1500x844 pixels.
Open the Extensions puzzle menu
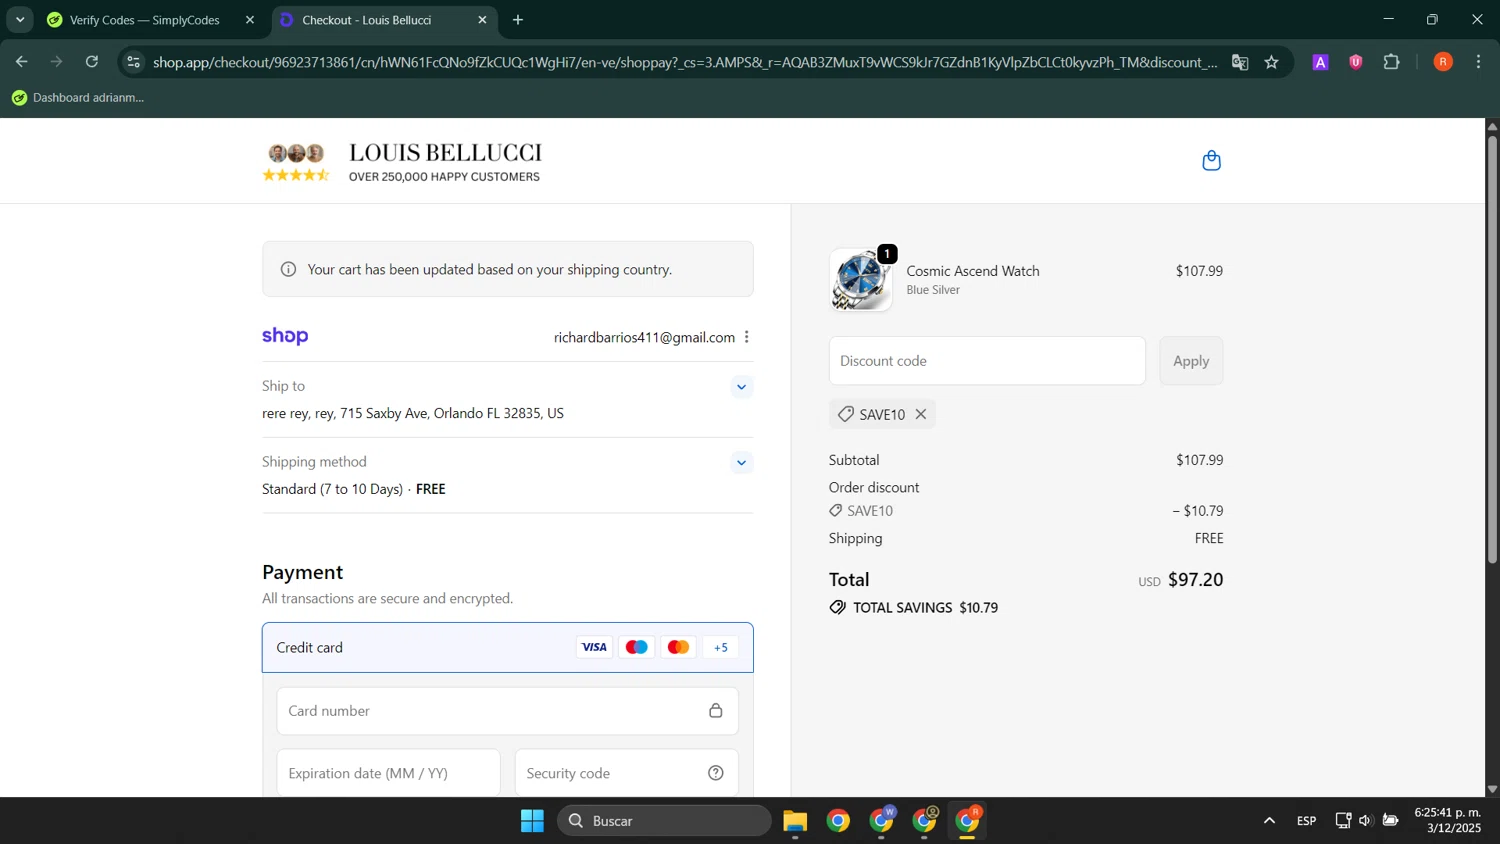pos(1391,62)
